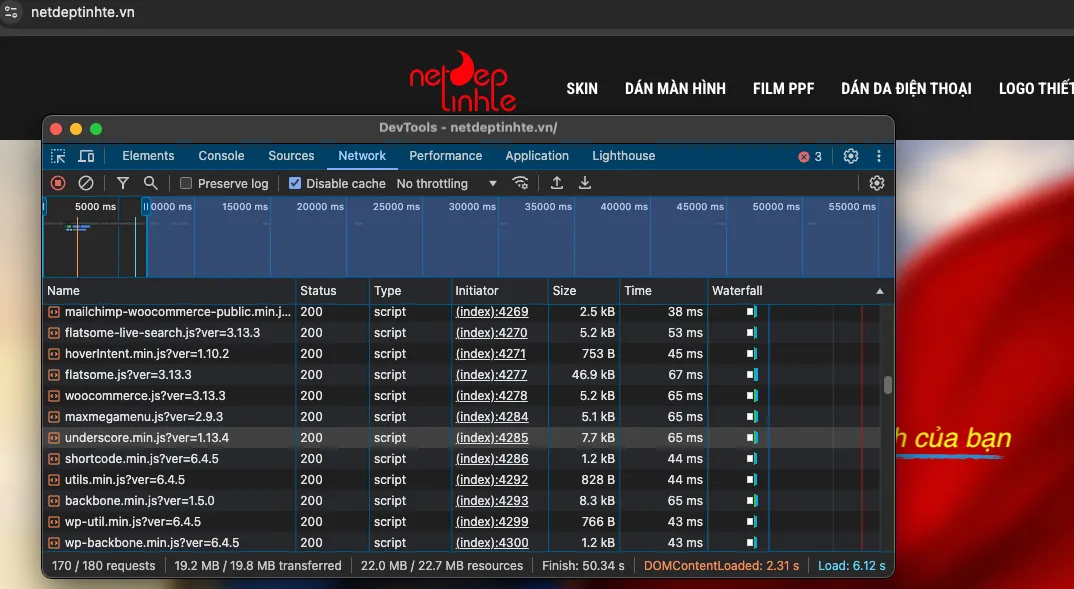Image resolution: width=1074 pixels, height=589 pixels.
Task: Select the Network tab
Action: click(x=362, y=155)
